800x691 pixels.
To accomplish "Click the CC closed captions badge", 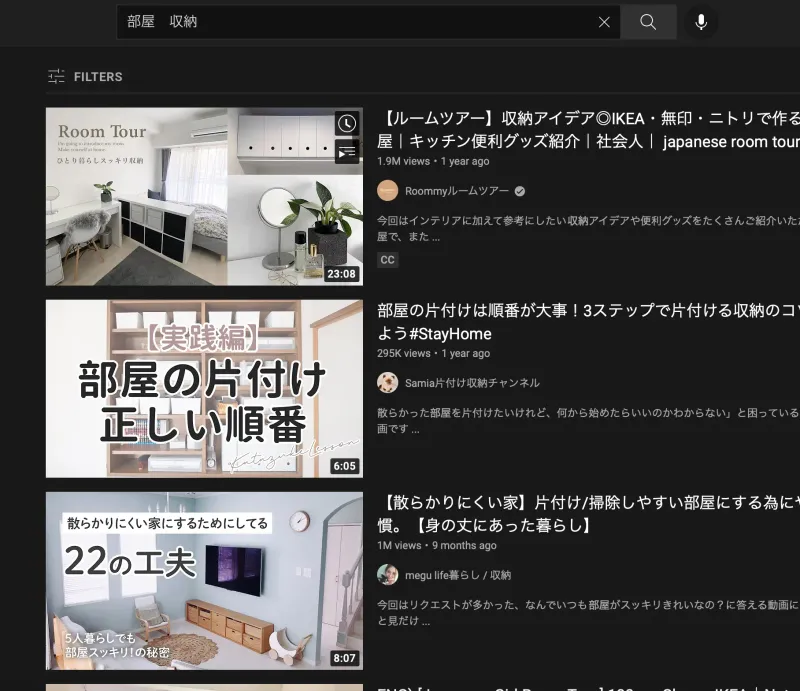I will click(x=386, y=259).
